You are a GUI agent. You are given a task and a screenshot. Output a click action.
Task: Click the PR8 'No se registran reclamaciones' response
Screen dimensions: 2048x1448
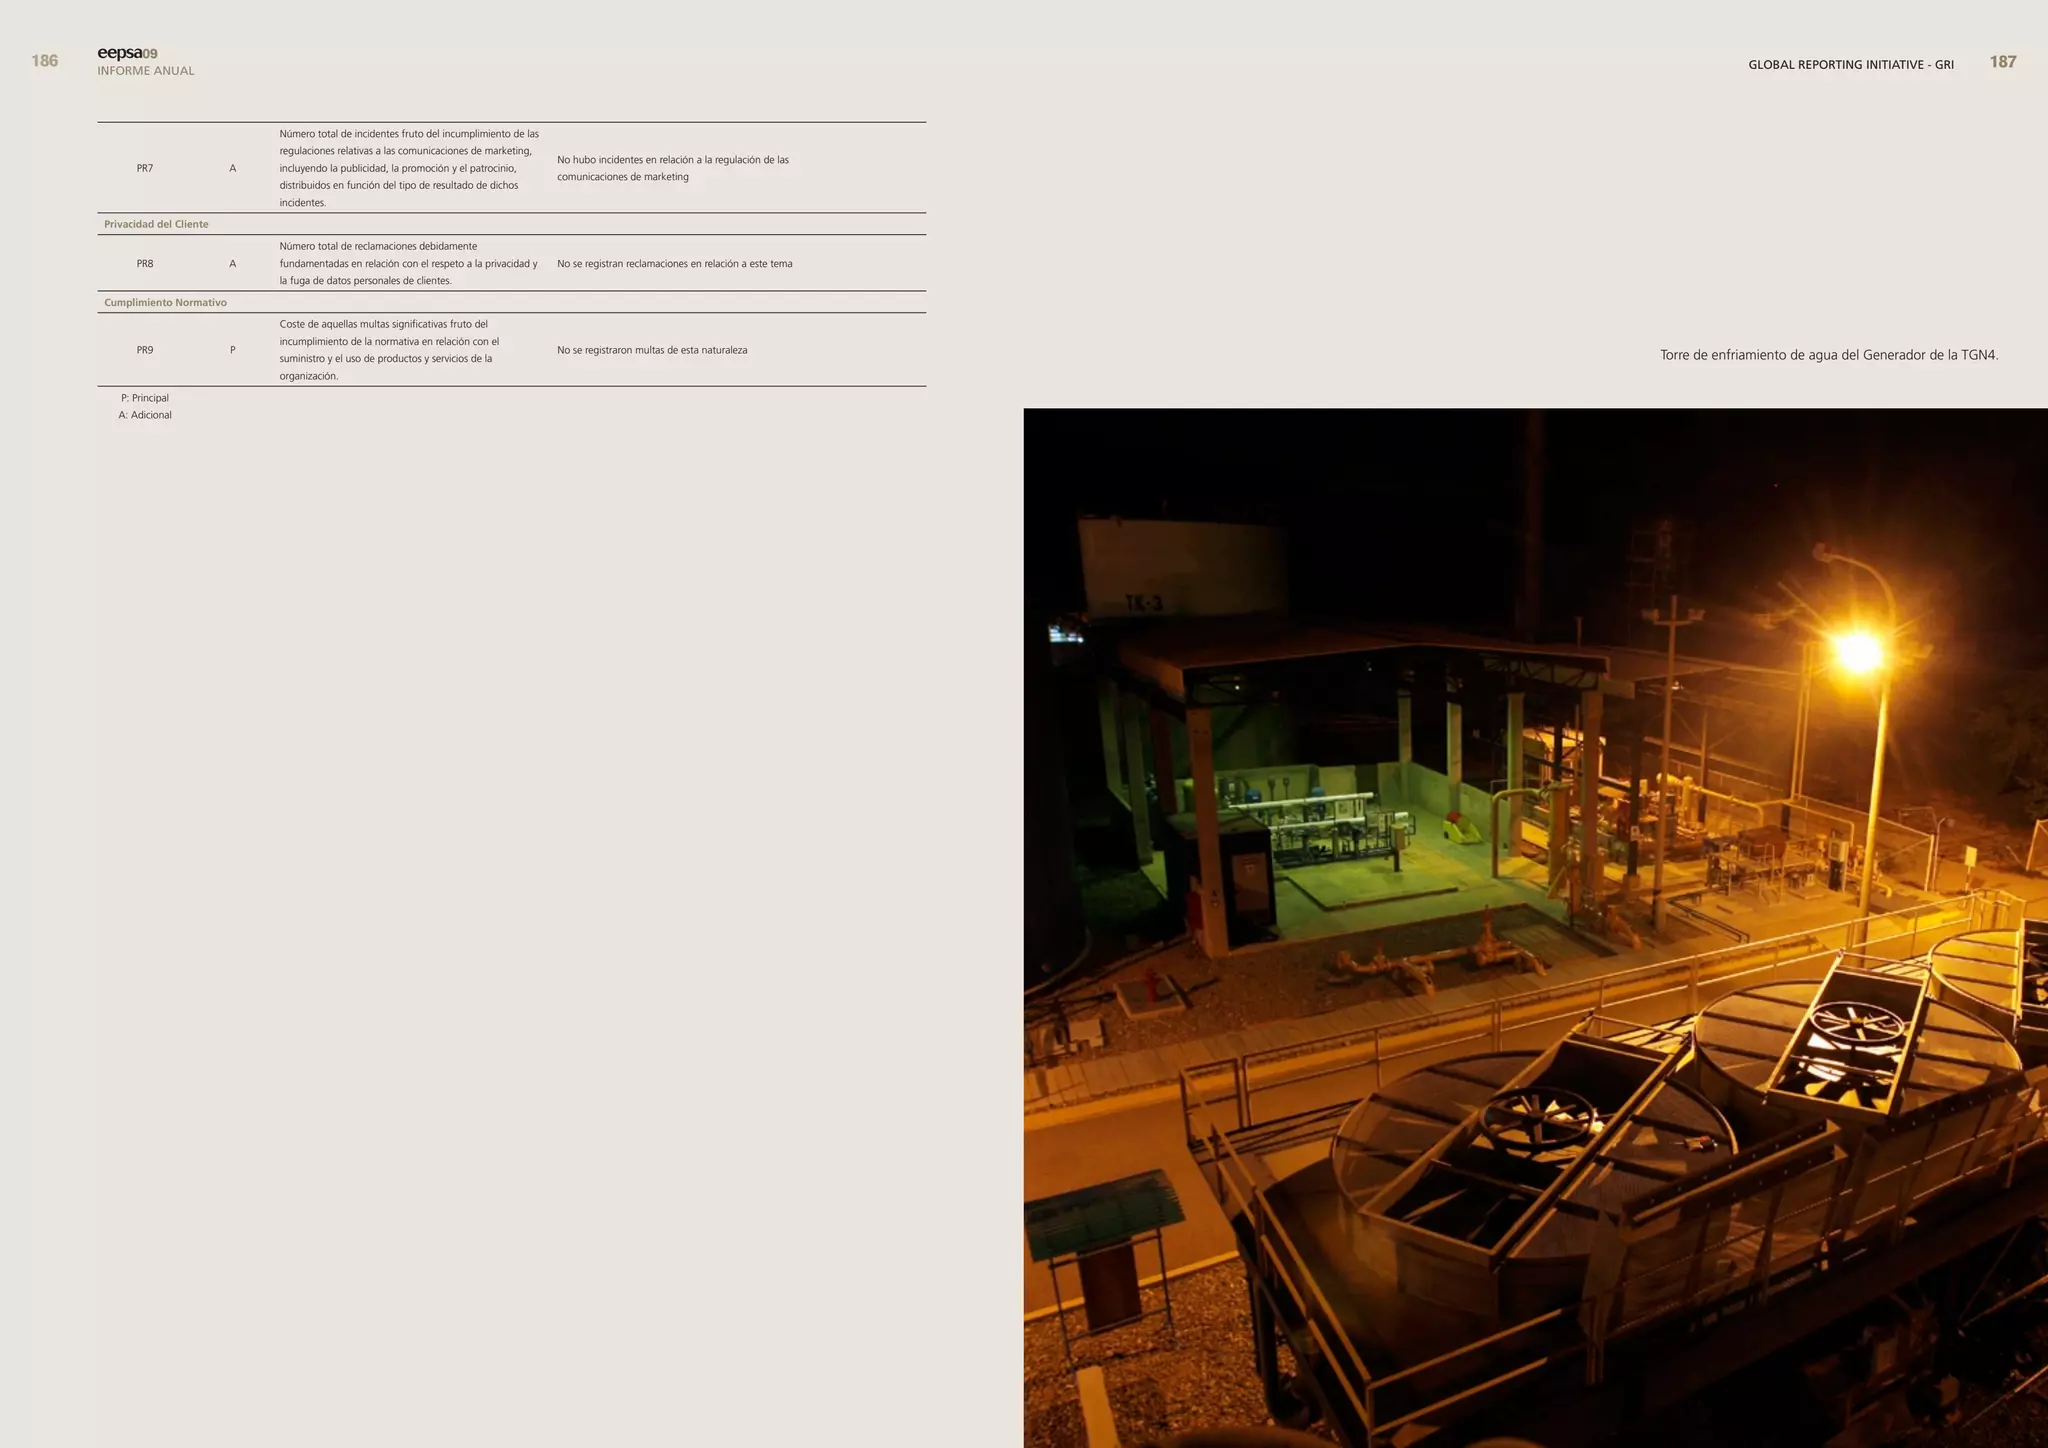click(x=674, y=264)
